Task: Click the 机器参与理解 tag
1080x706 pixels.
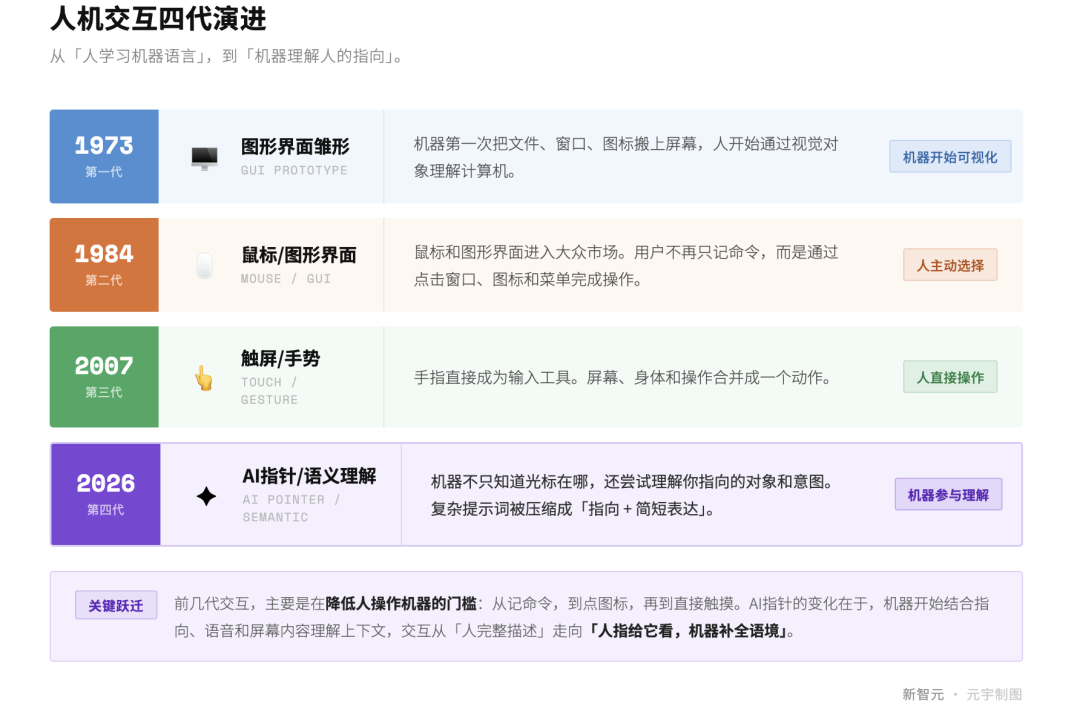Action: tap(948, 495)
